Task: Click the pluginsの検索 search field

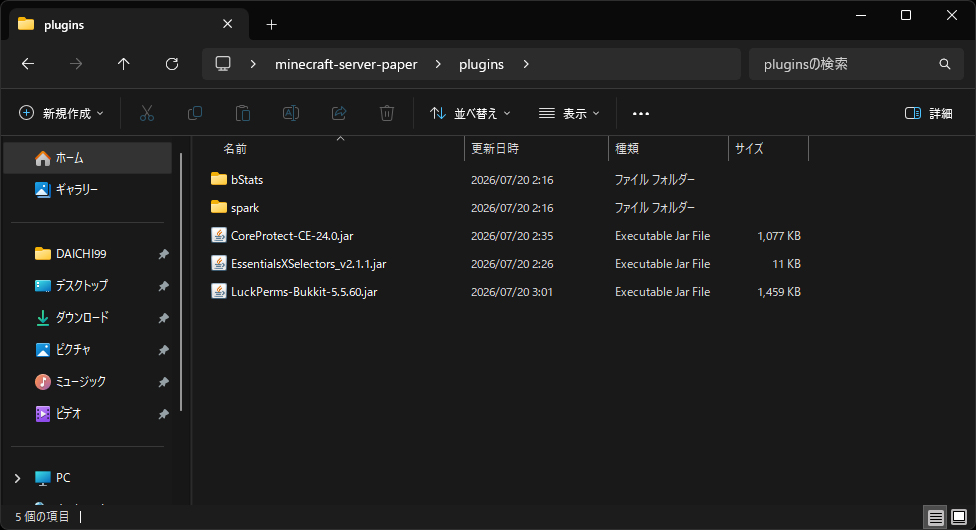Action: coord(856,64)
